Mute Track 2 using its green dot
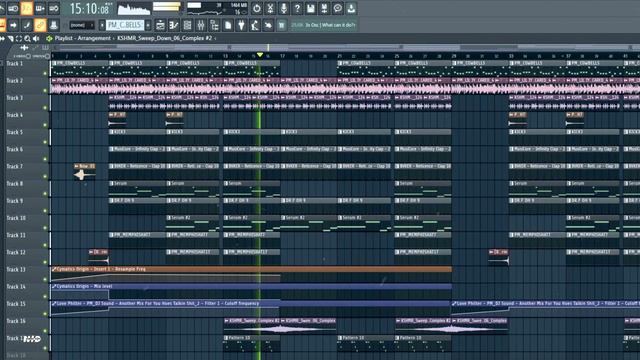The height and width of the screenshot is (360, 640). 45,90
